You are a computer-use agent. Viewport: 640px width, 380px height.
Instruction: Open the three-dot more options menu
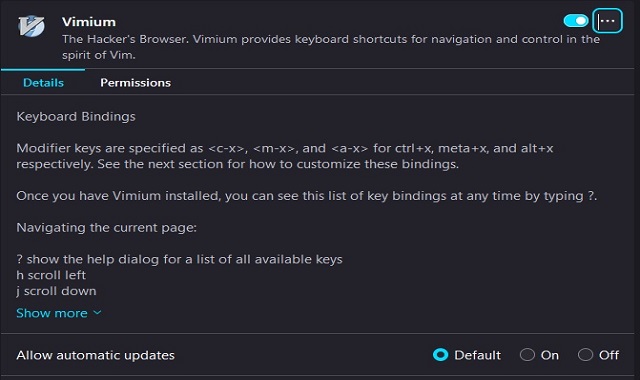[607, 20]
